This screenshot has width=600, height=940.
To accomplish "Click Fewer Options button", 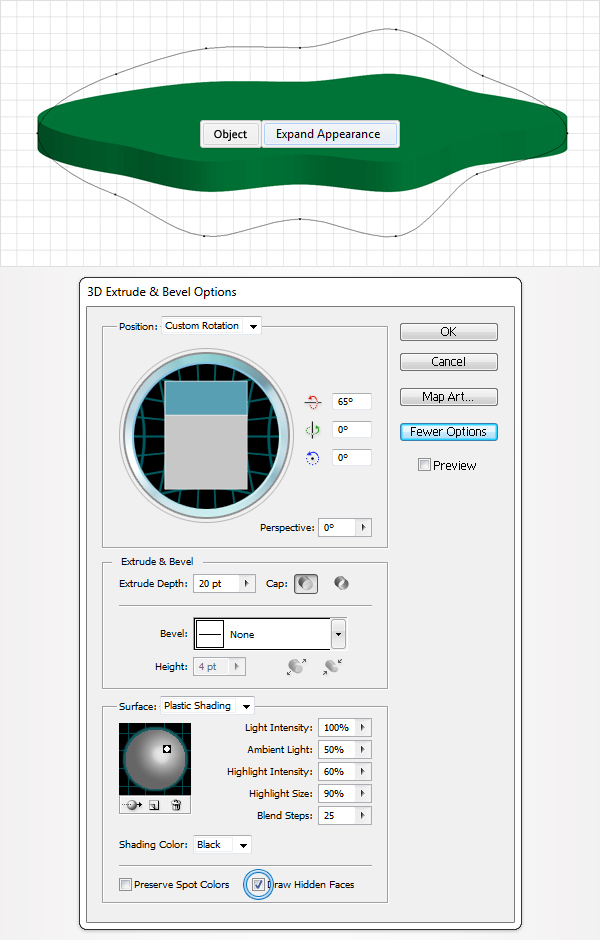I will 448,432.
